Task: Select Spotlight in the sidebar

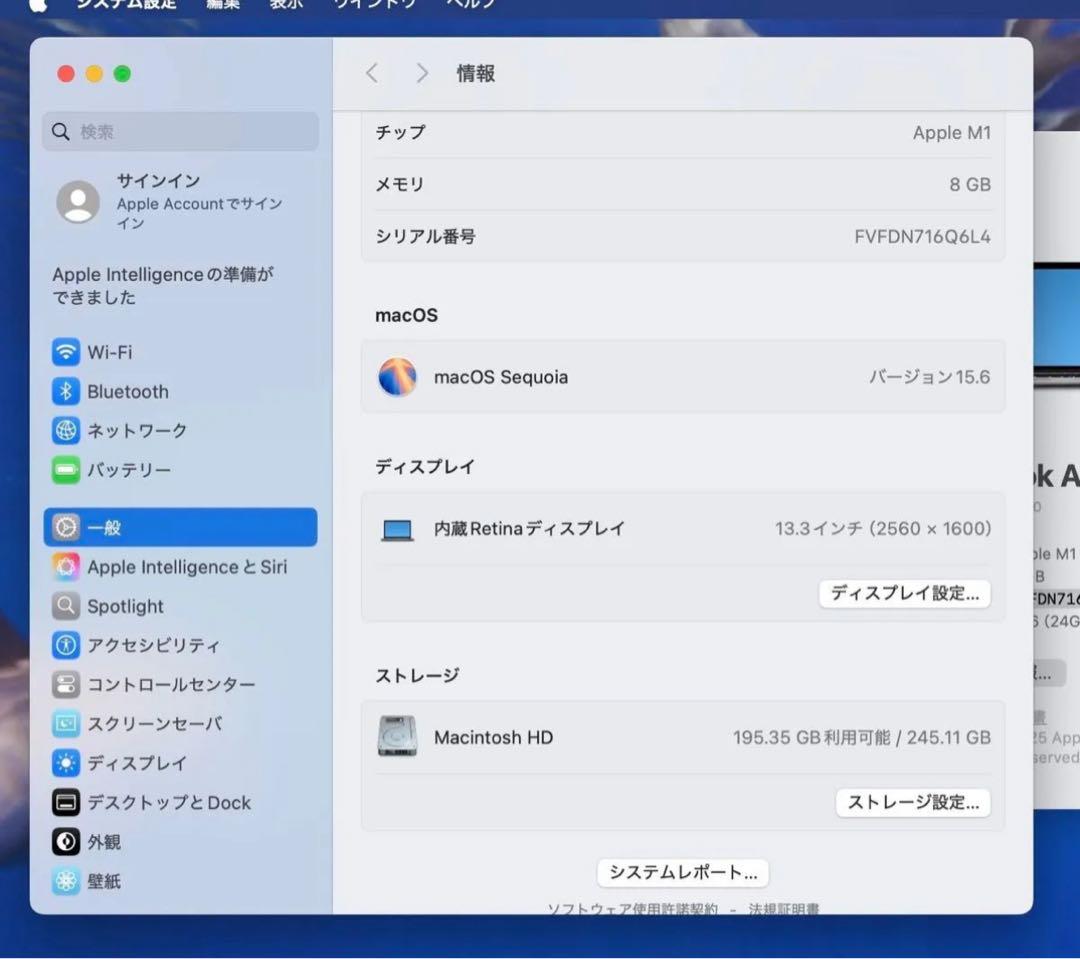Action: point(124,606)
